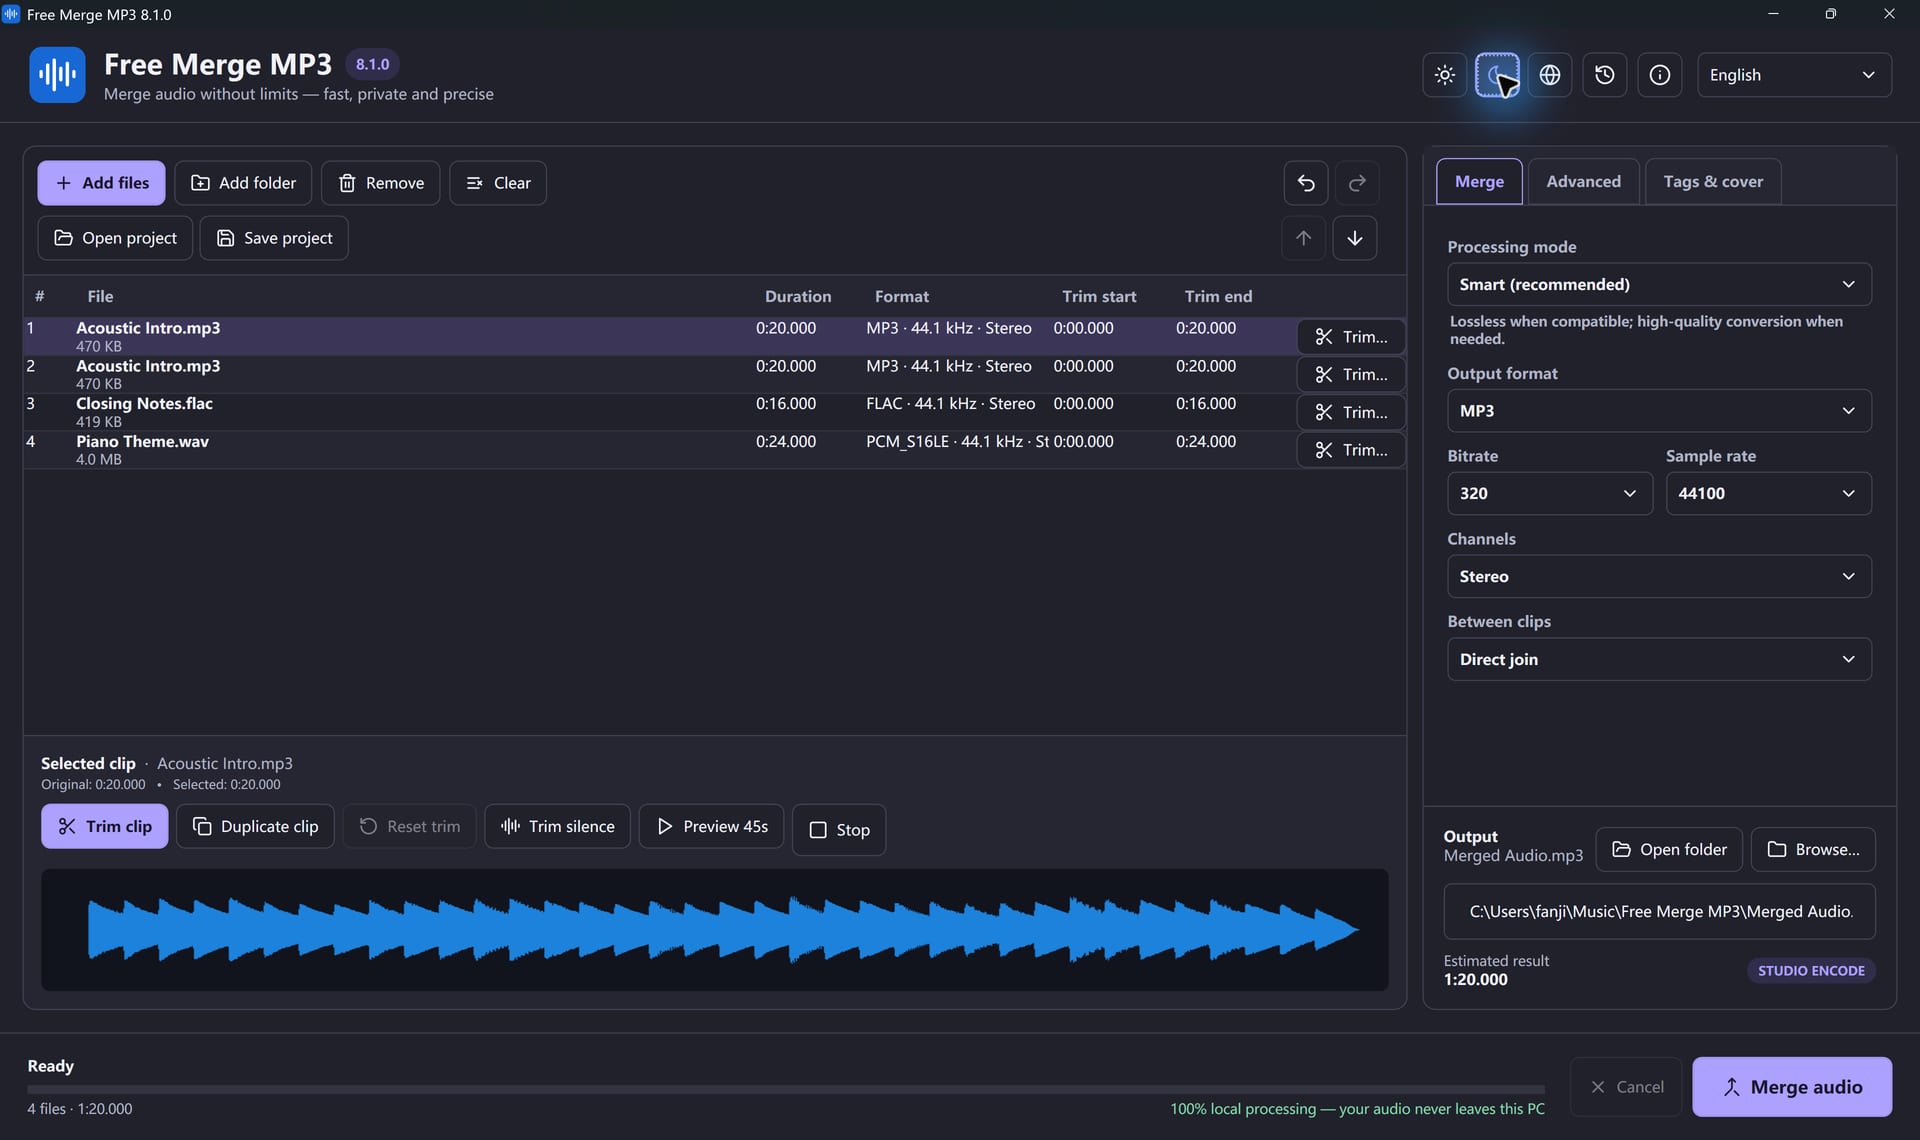Open Trim for second Acoustic Intro.mp3 row

point(1351,374)
